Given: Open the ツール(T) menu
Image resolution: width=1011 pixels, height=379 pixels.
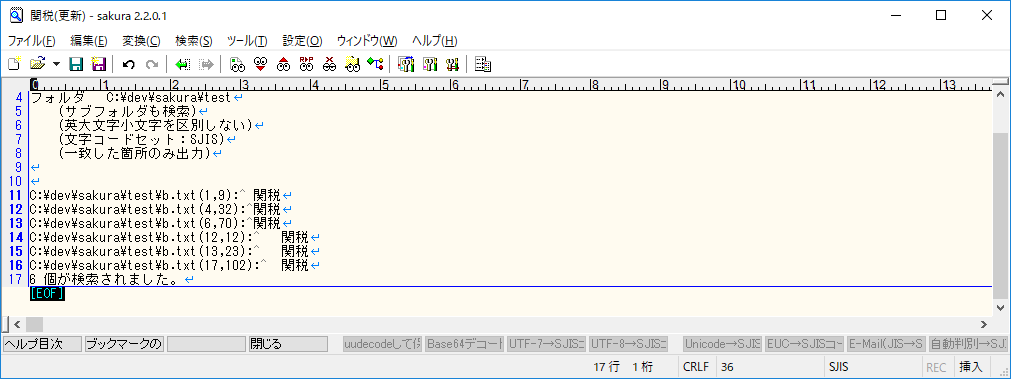Looking at the screenshot, I should tap(247, 41).
